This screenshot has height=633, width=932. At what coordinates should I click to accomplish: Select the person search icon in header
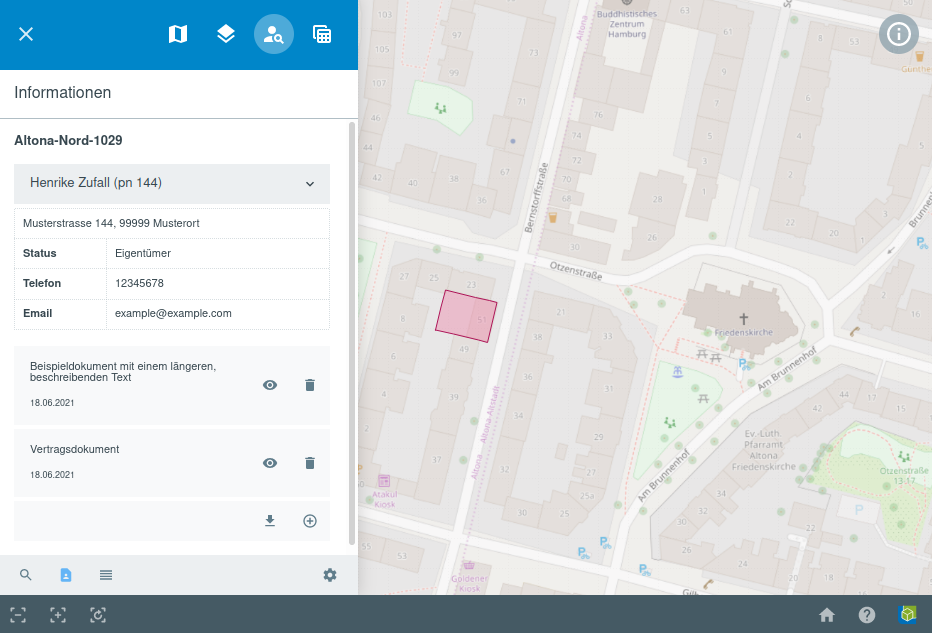click(x=274, y=34)
